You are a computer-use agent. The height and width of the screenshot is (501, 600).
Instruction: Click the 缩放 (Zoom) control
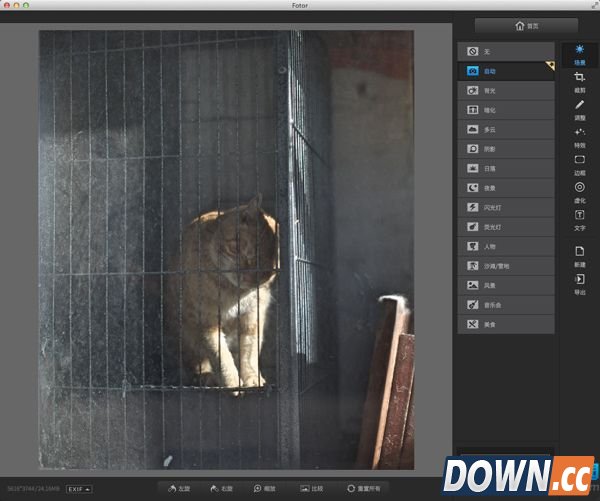pyautogui.click(x=265, y=489)
